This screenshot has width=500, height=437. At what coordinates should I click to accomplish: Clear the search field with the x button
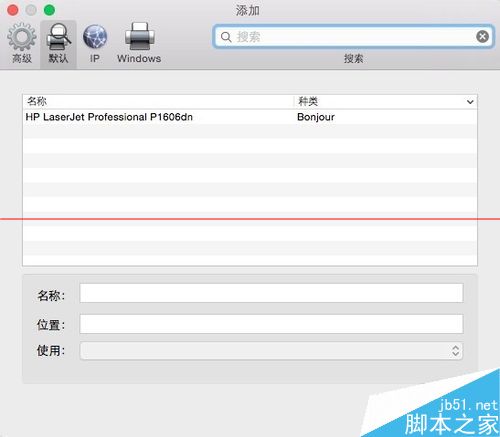point(482,36)
